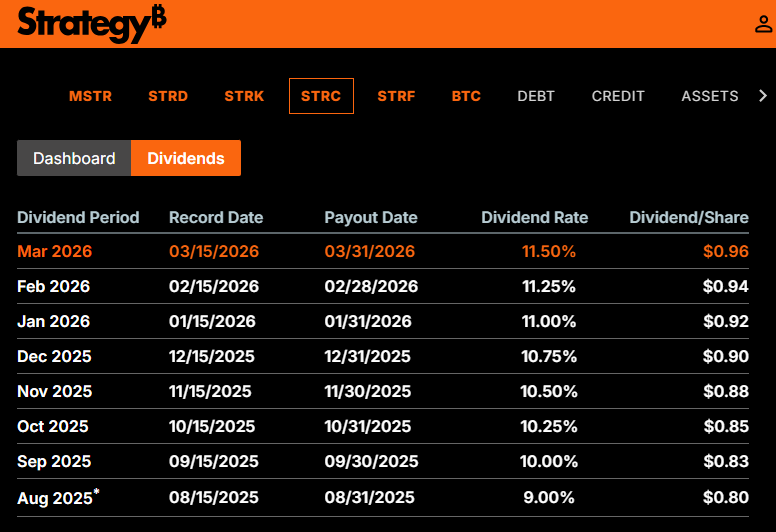This screenshot has height=532, width=776.
Task: Select the STRC tab
Action: pyautogui.click(x=321, y=96)
